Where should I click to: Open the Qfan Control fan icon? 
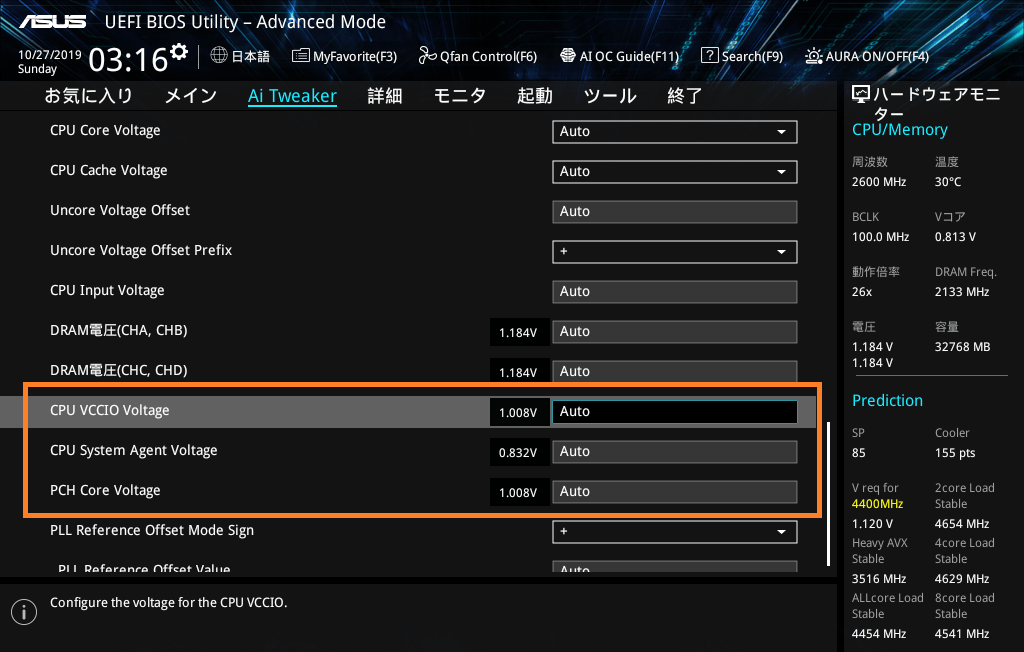(x=427, y=56)
